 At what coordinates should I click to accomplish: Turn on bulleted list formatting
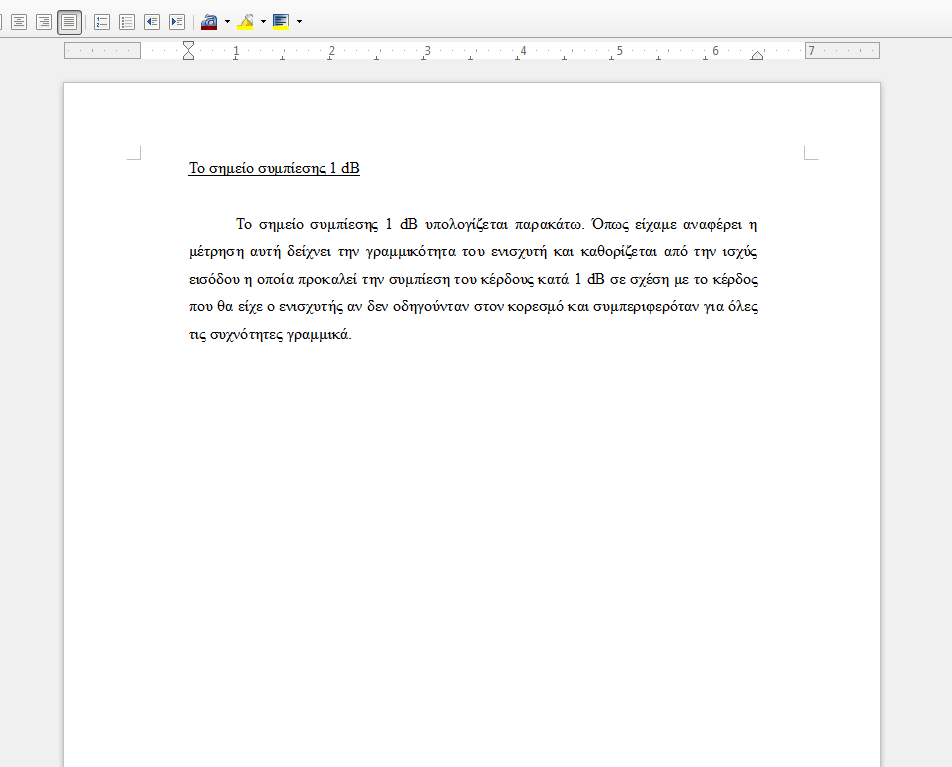(x=127, y=22)
